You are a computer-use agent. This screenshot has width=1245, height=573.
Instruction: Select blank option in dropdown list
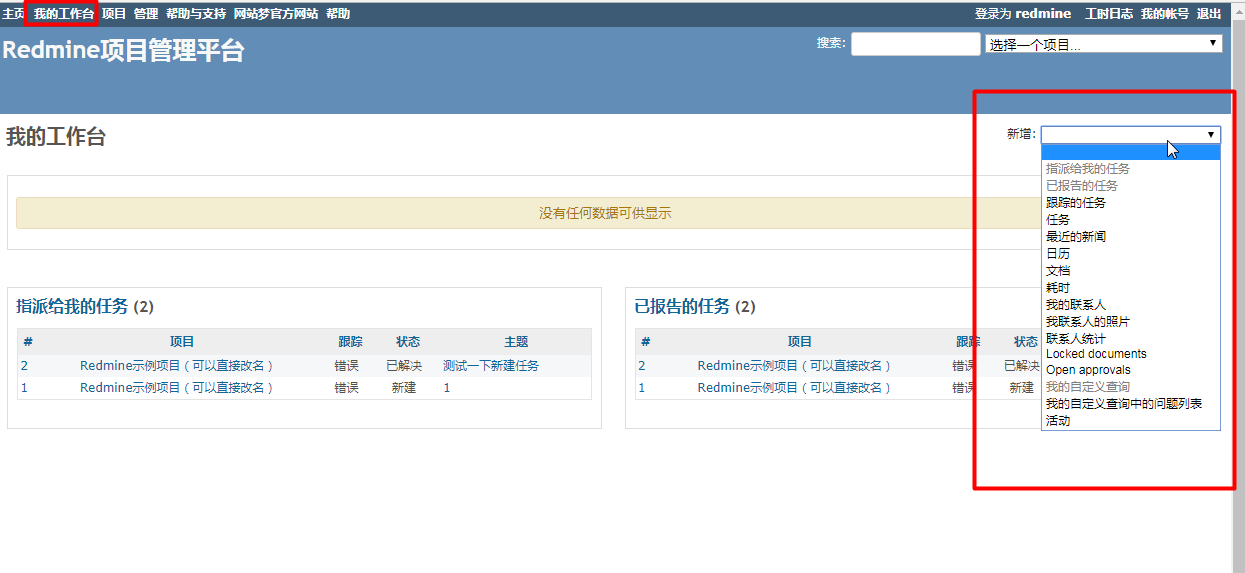(x=1131, y=153)
